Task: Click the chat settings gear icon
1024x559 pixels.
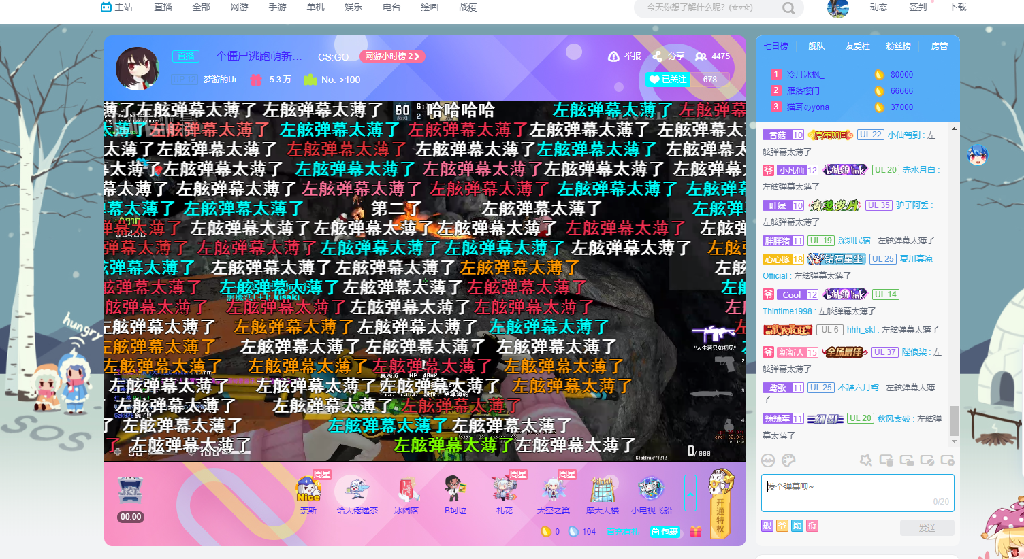Action: click(948, 460)
